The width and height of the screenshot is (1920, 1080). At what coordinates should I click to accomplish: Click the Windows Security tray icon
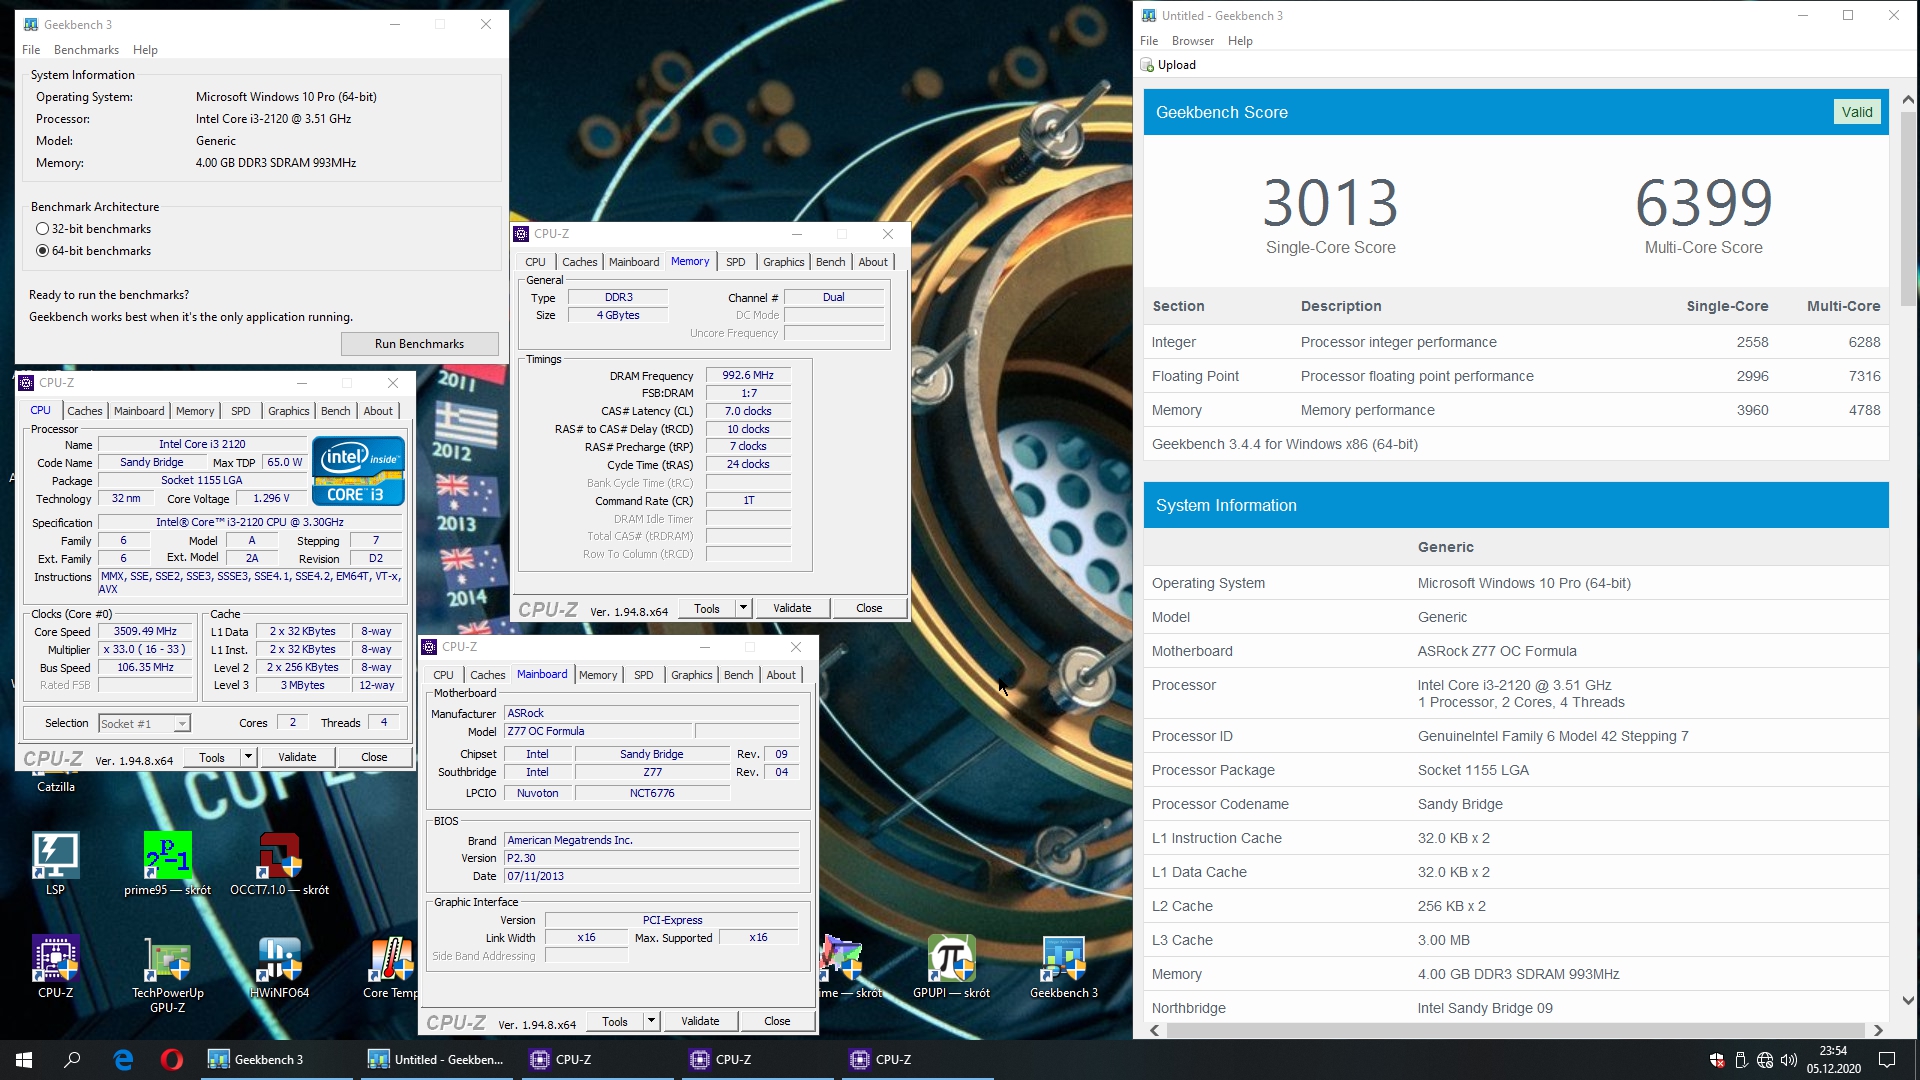(1717, 1059)
